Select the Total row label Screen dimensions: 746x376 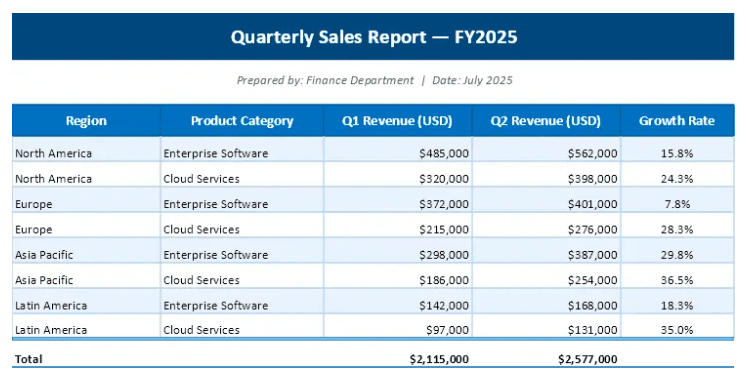tap(29, 359)
